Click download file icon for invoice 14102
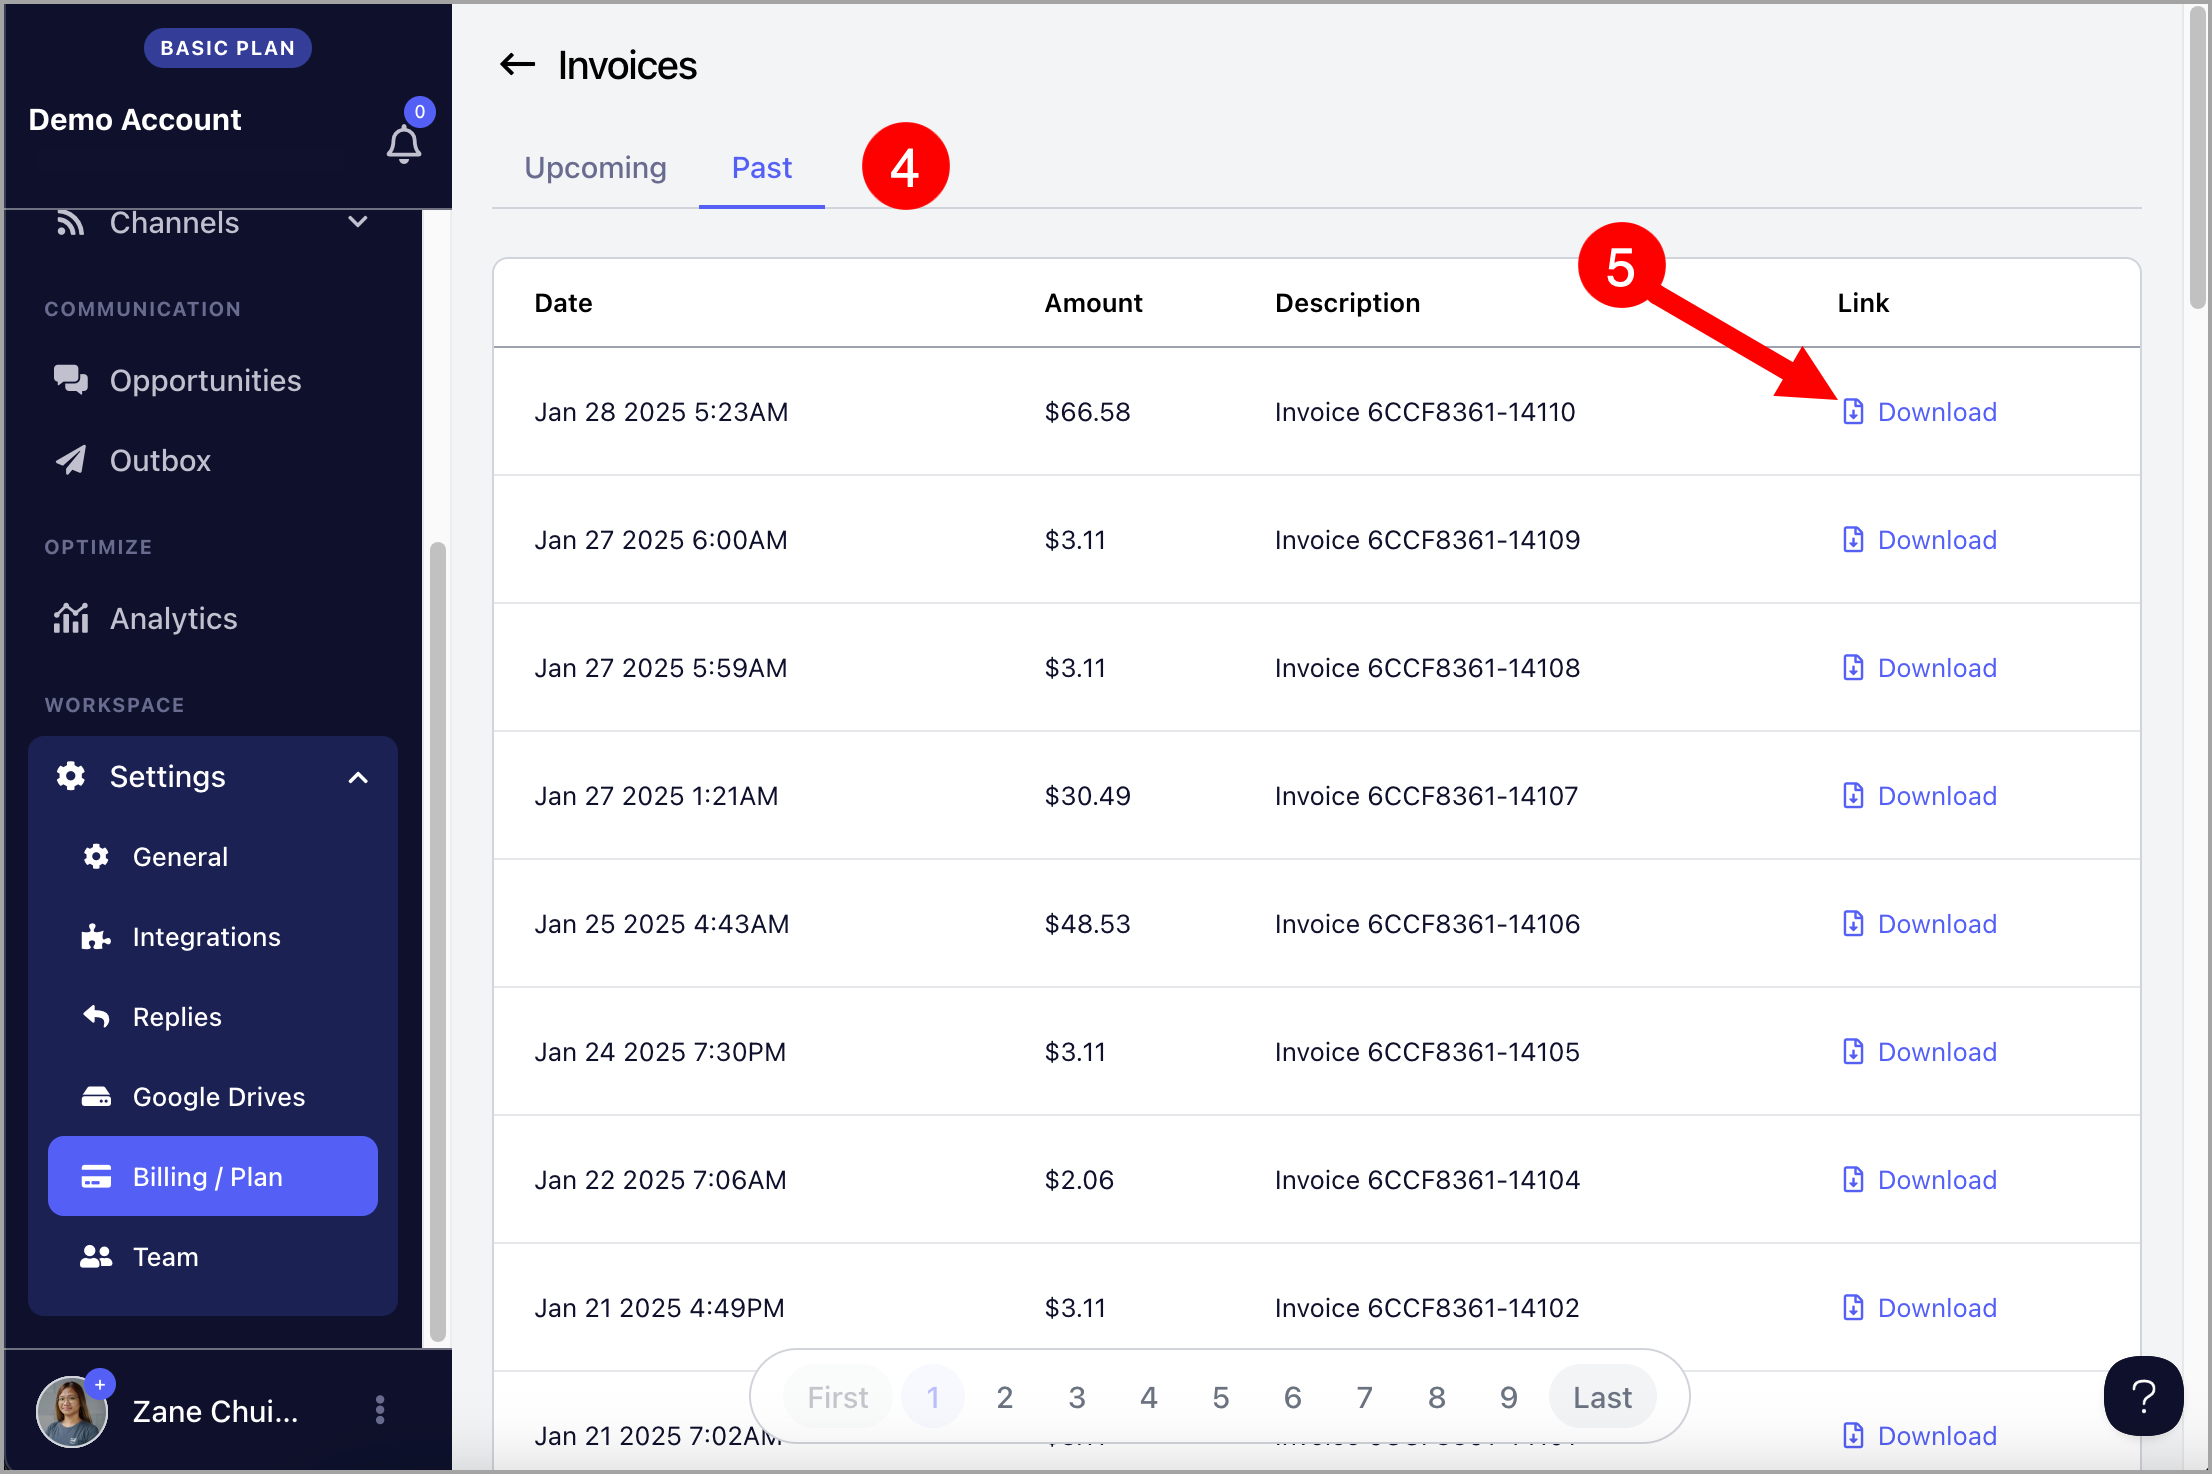This screenshot has width=2212, height=1474. pyautogui.click(x=1853, y=1308)
